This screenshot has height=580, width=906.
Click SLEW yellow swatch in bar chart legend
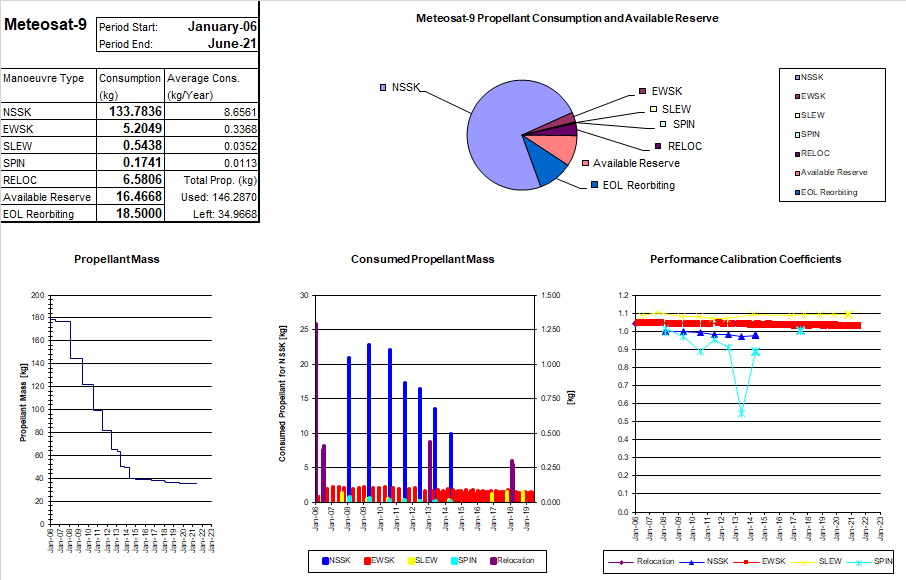(x=411, y=561)
